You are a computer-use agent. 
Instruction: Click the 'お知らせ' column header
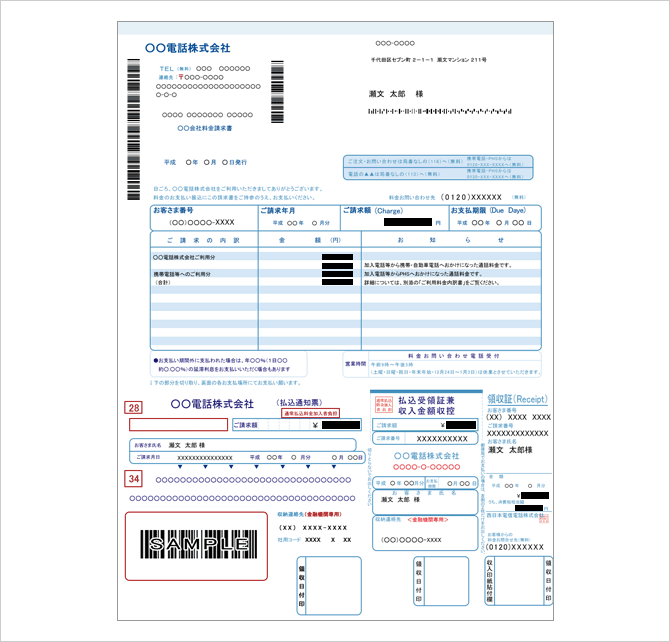[x=451, y=240]
